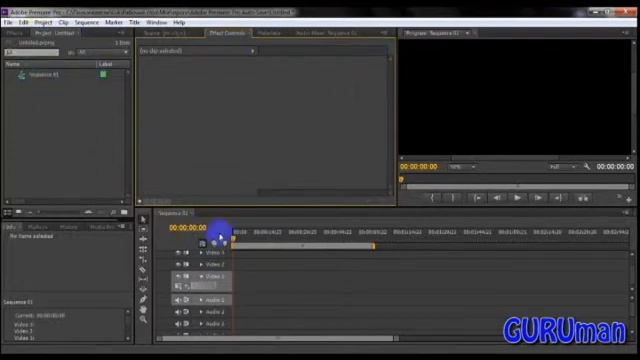The image size is (640, 360).
Task: Open the Edit menu
Action: coord(23,22)
